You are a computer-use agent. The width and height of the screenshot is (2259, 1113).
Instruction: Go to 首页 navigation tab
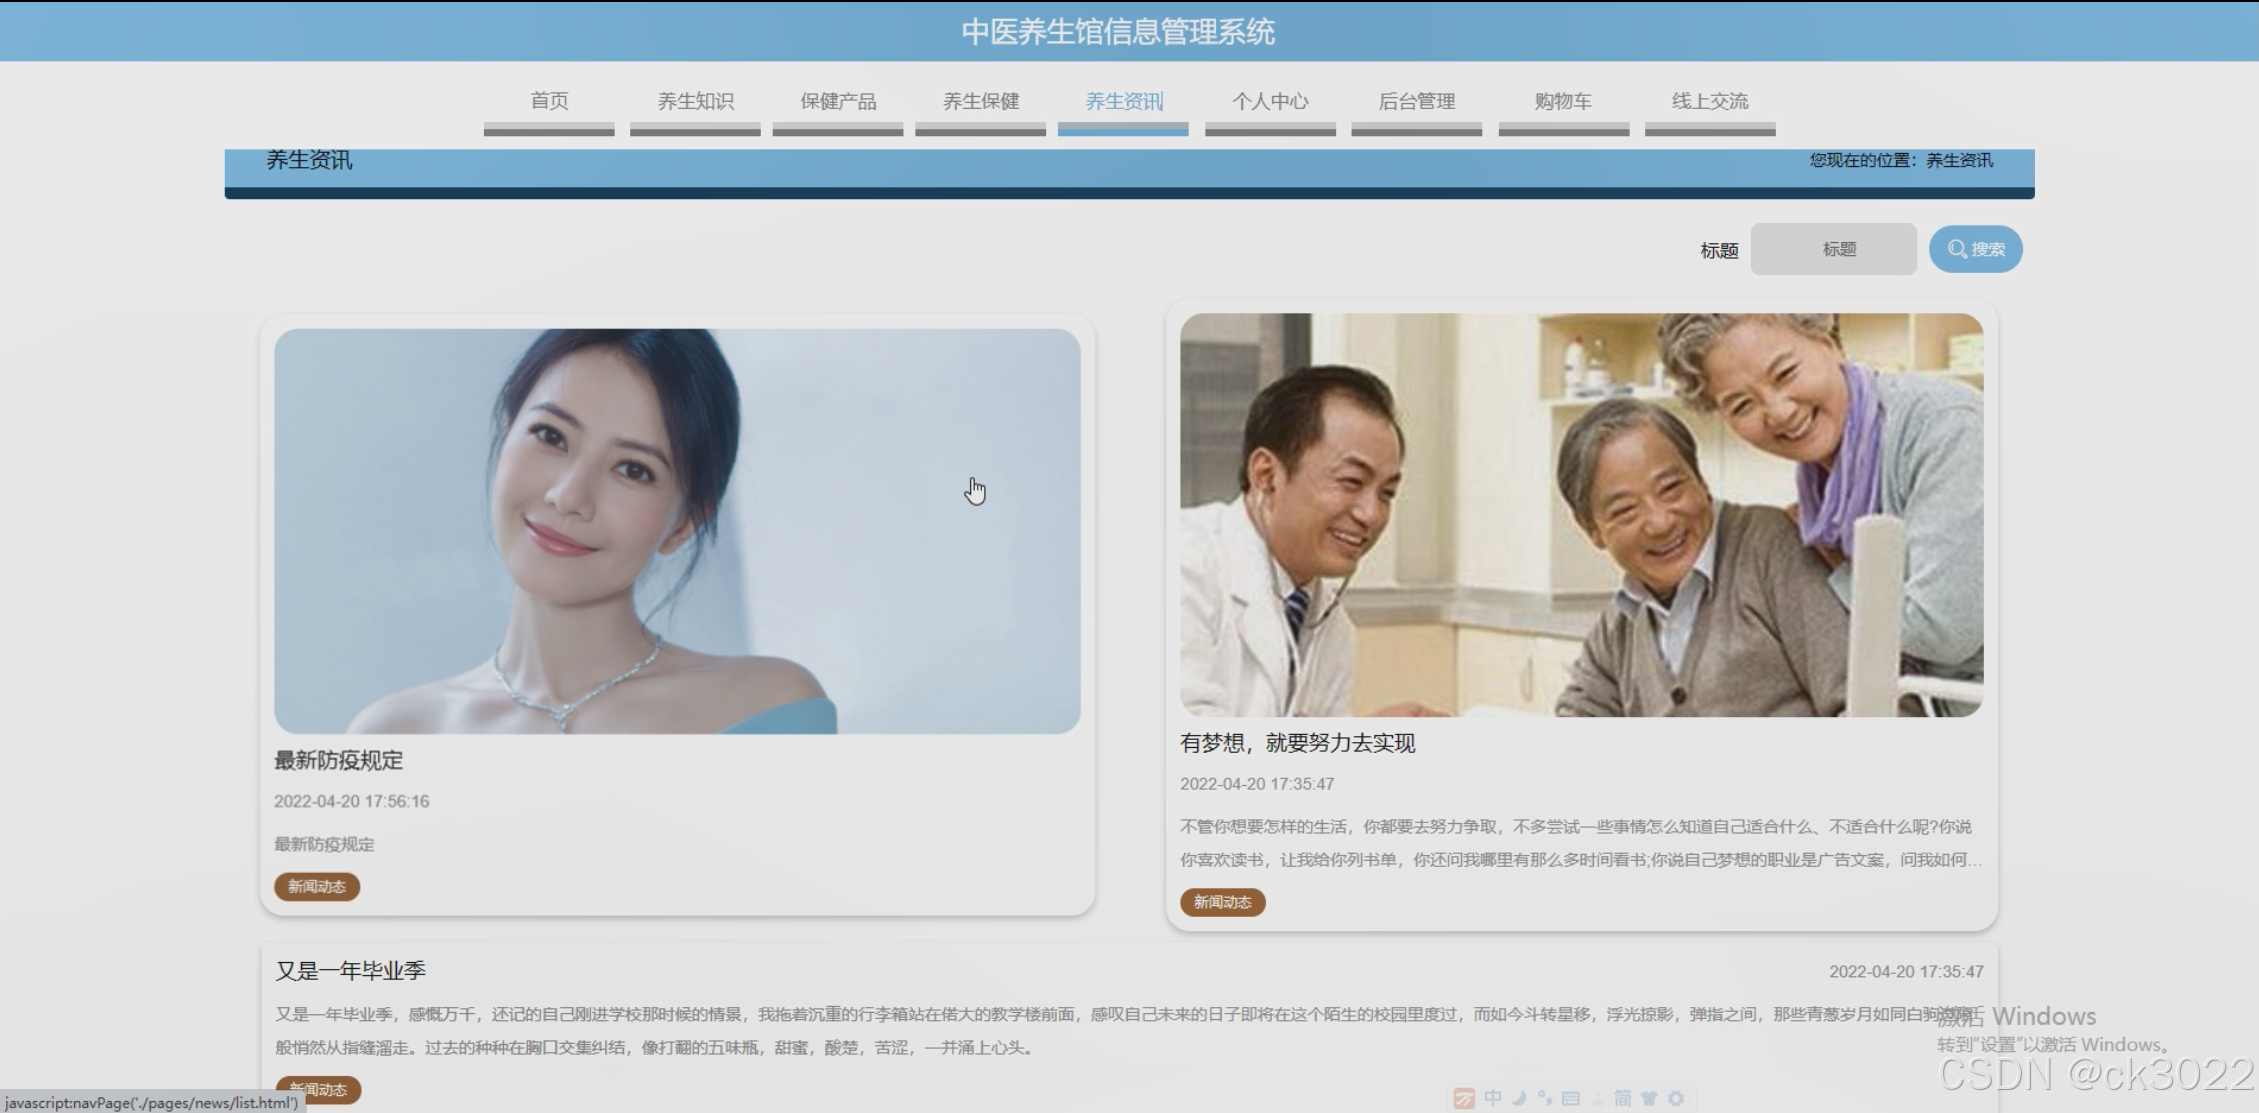(x=549, y=101)
